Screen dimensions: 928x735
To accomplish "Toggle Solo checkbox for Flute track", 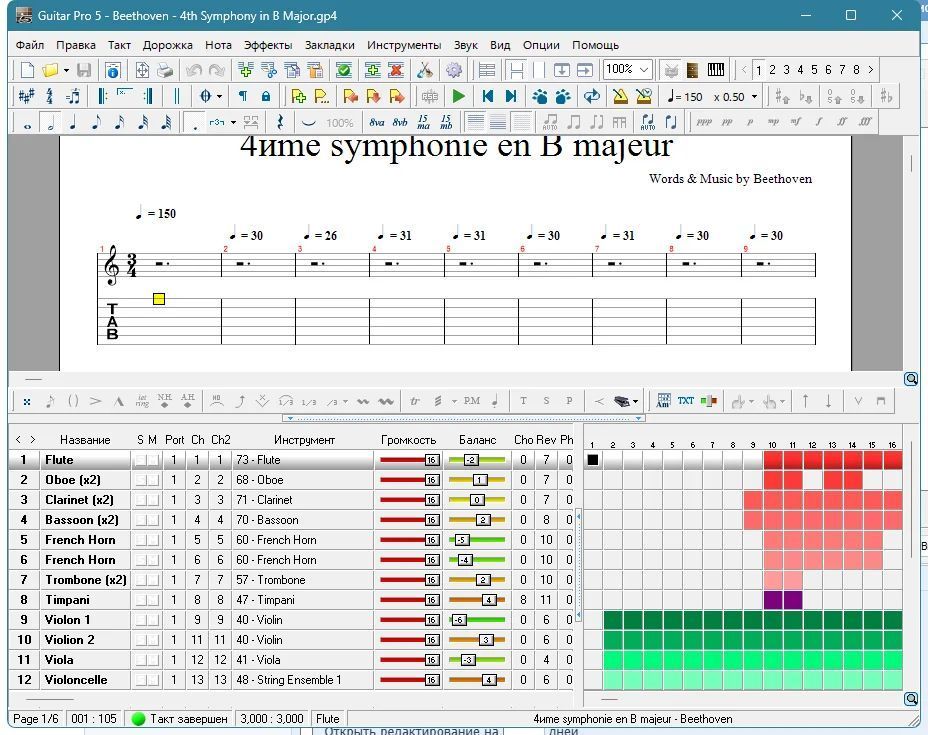I will [x=140, y=460].
